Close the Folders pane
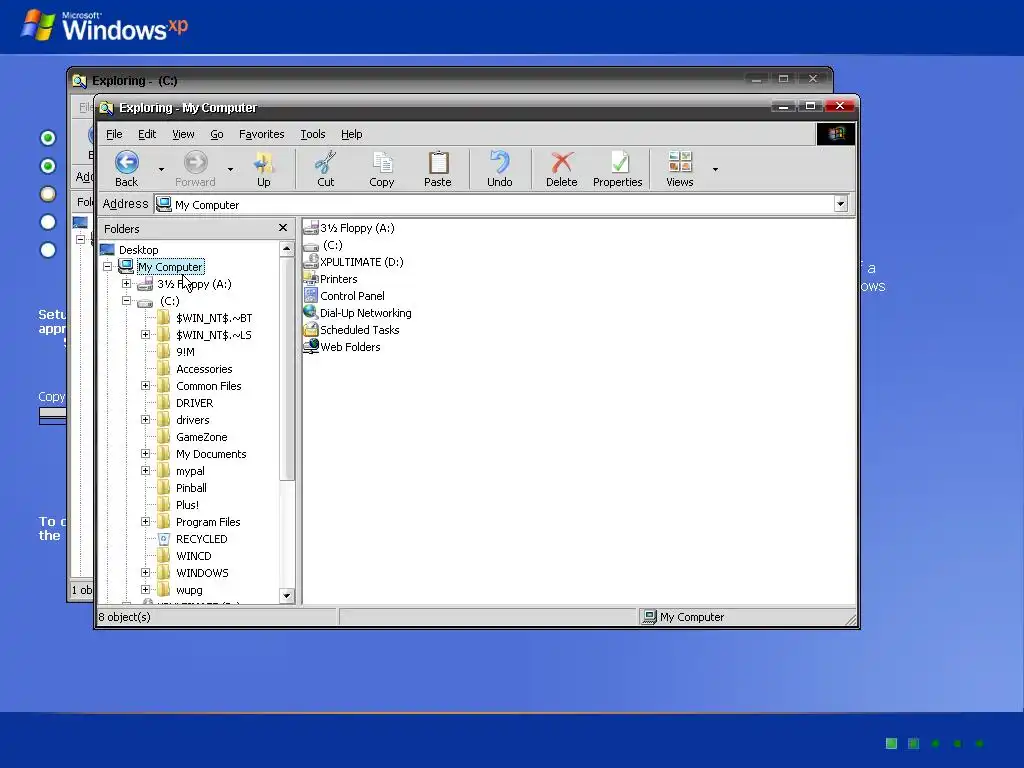 [283, 228]
